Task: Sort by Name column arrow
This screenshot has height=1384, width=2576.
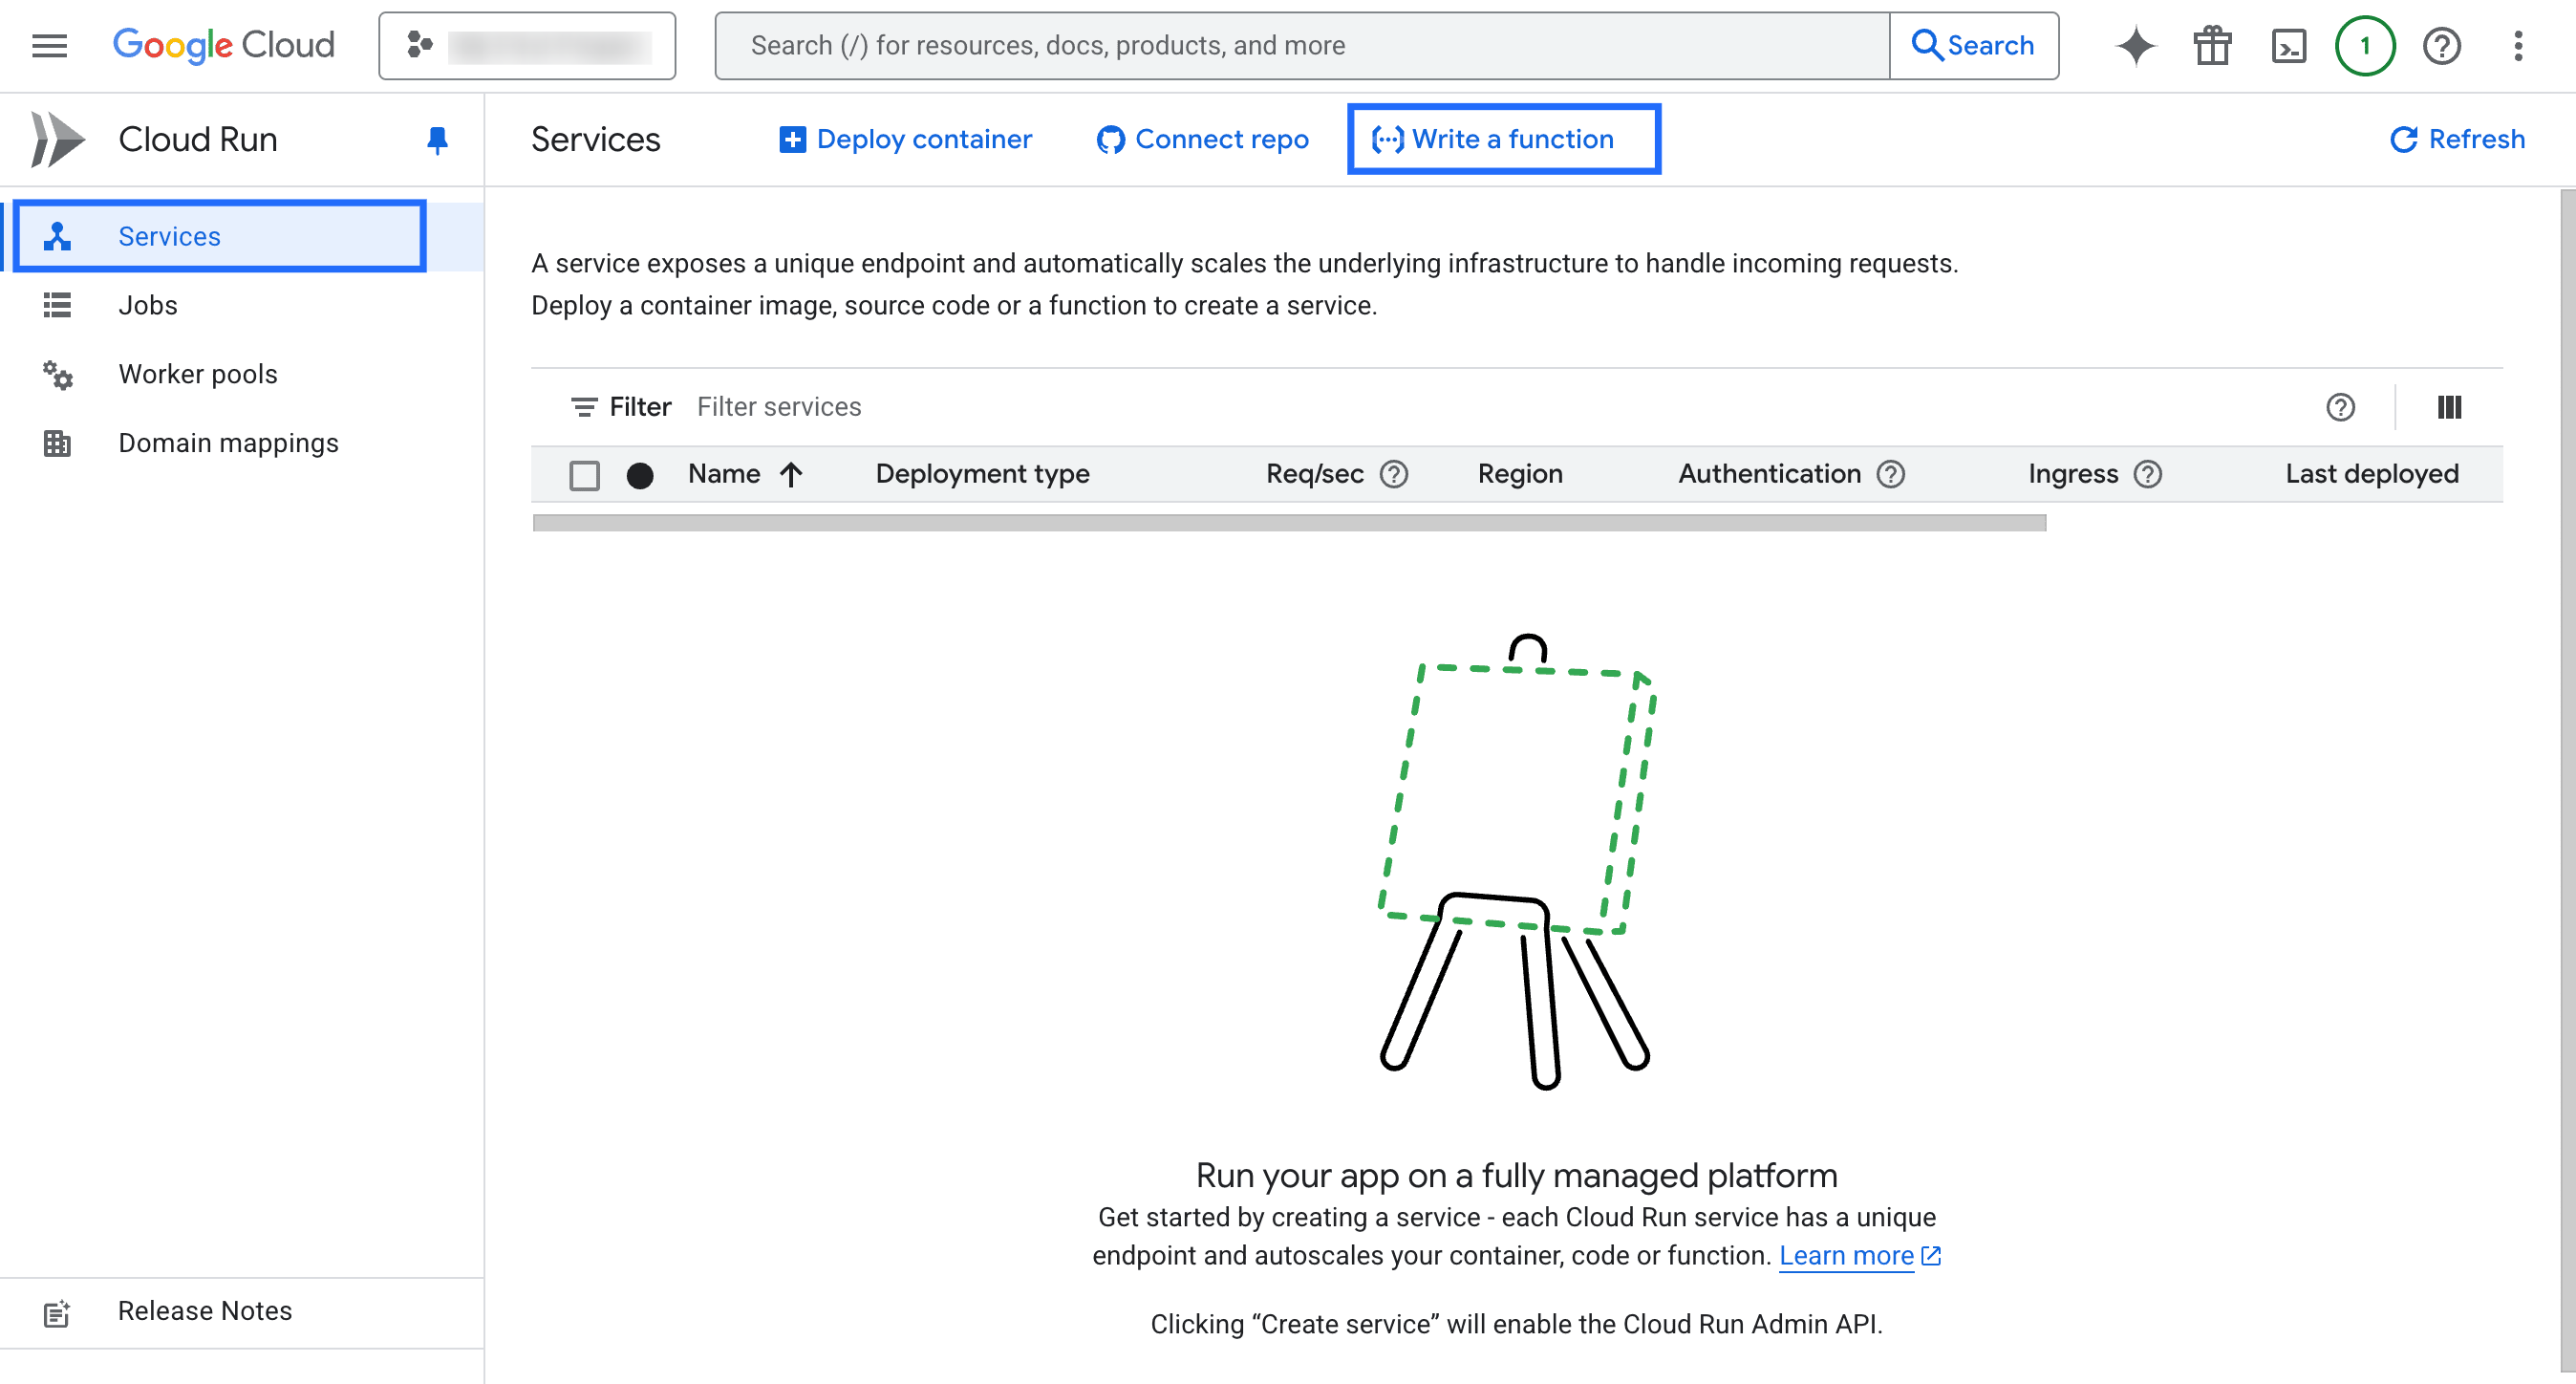Action: (791, 474)
